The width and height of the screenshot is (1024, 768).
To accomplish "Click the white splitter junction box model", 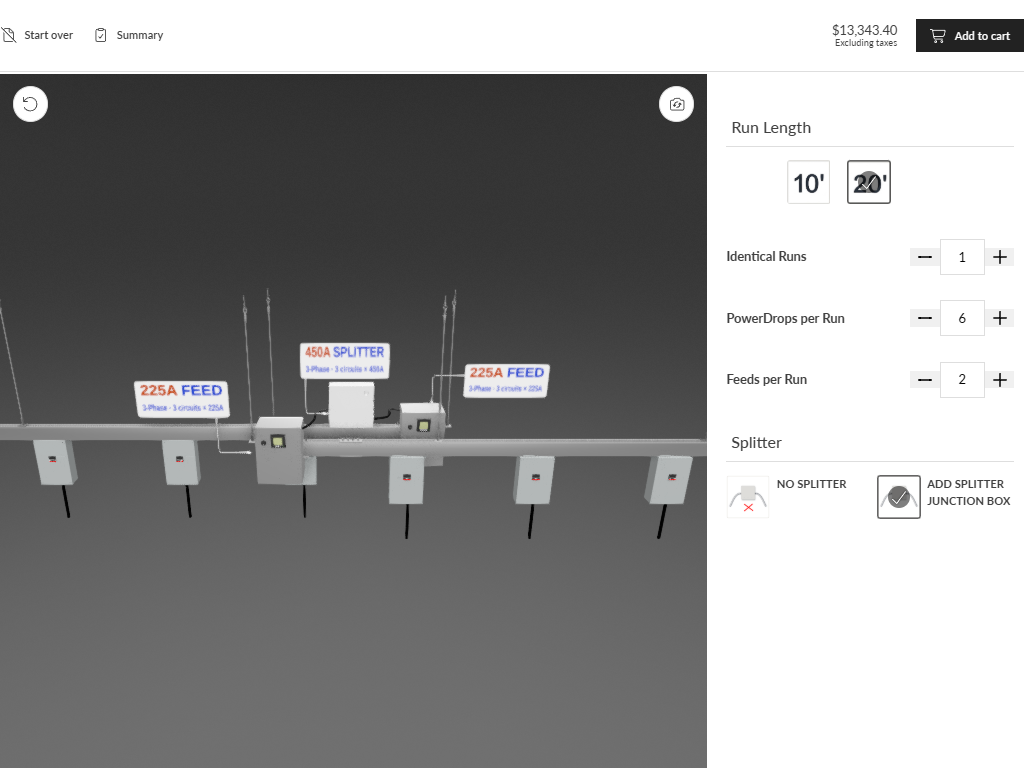I will [x=351, y=406].
